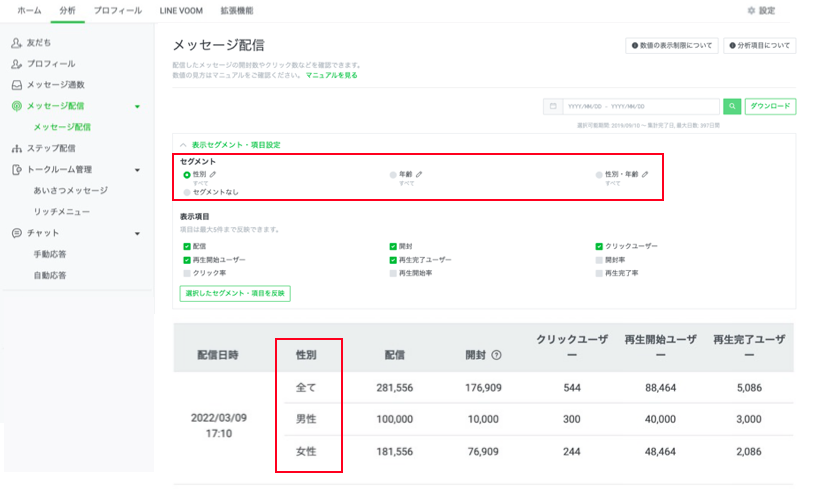This screenshot has width=818, height=489.
Task: Edit the 性別・年齢 segment pencil icon
Action: pyautogui.click(x=645, y=174)
